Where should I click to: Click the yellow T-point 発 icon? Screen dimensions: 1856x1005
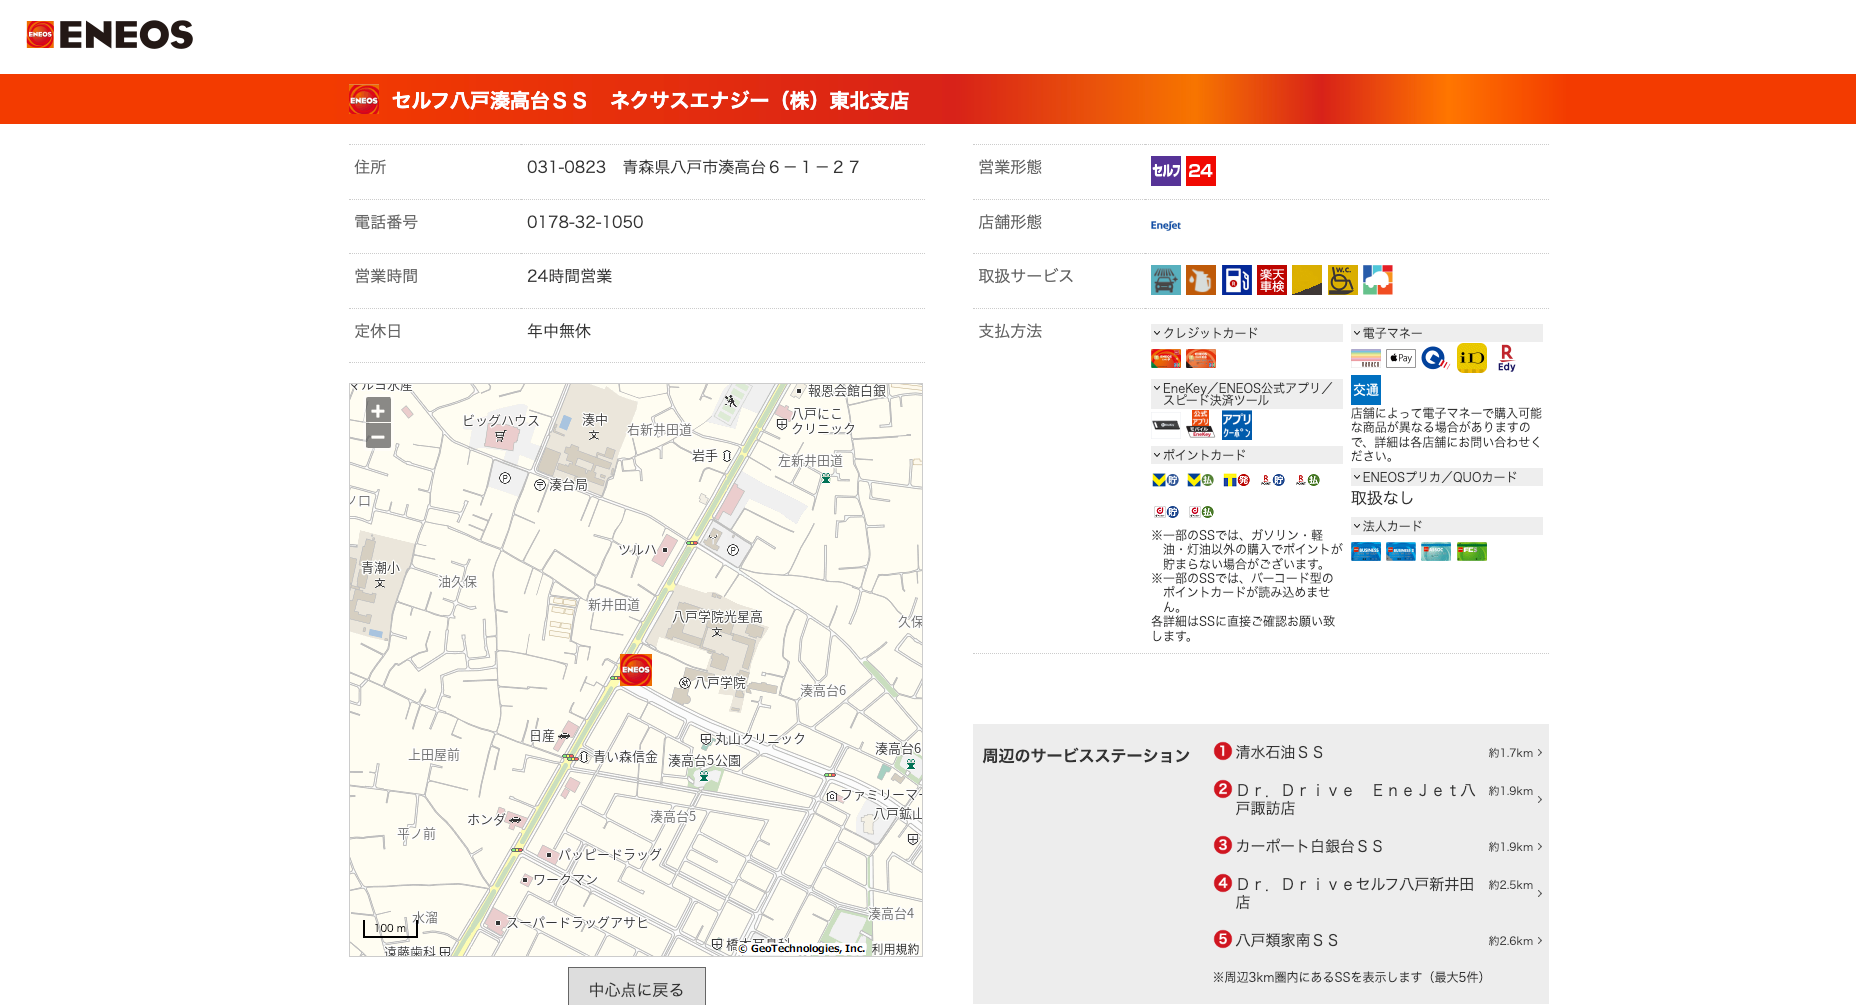(1237, 480)
